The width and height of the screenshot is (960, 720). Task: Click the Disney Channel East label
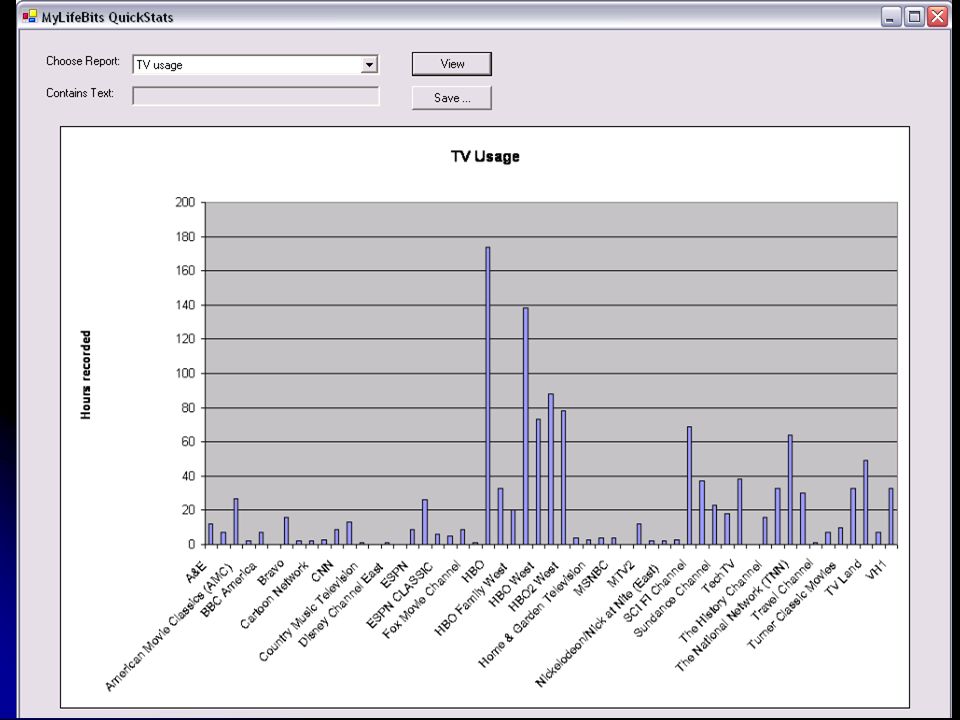tap(341, 605)
